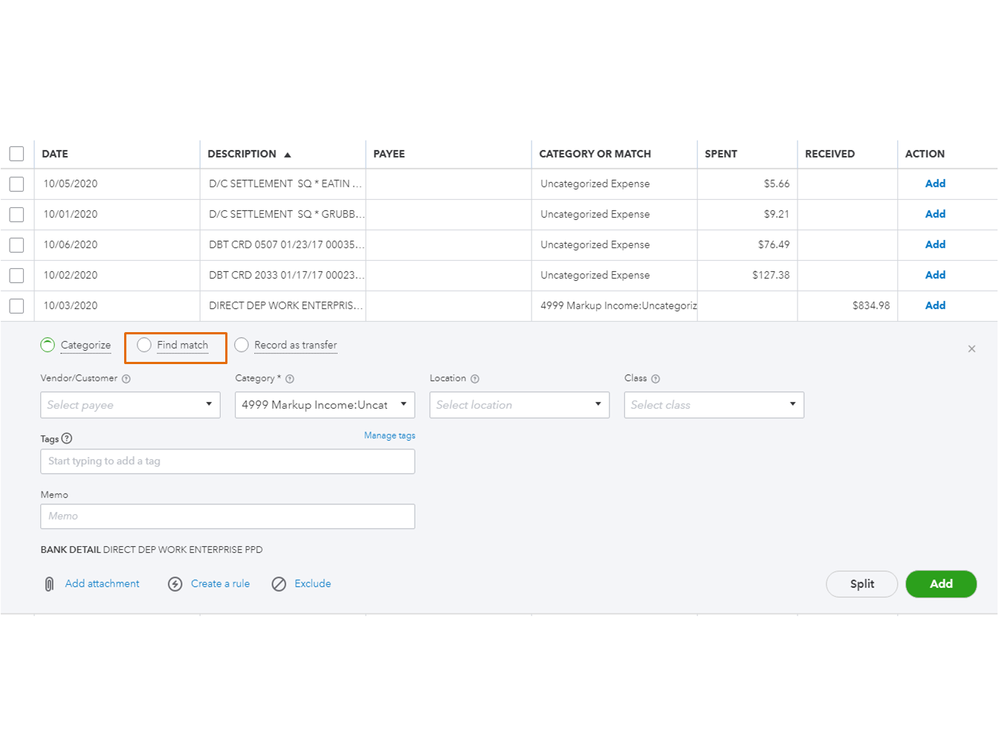Click the green Add button
The height and width of the screenshot is (749, 999).
coord(940,584)
